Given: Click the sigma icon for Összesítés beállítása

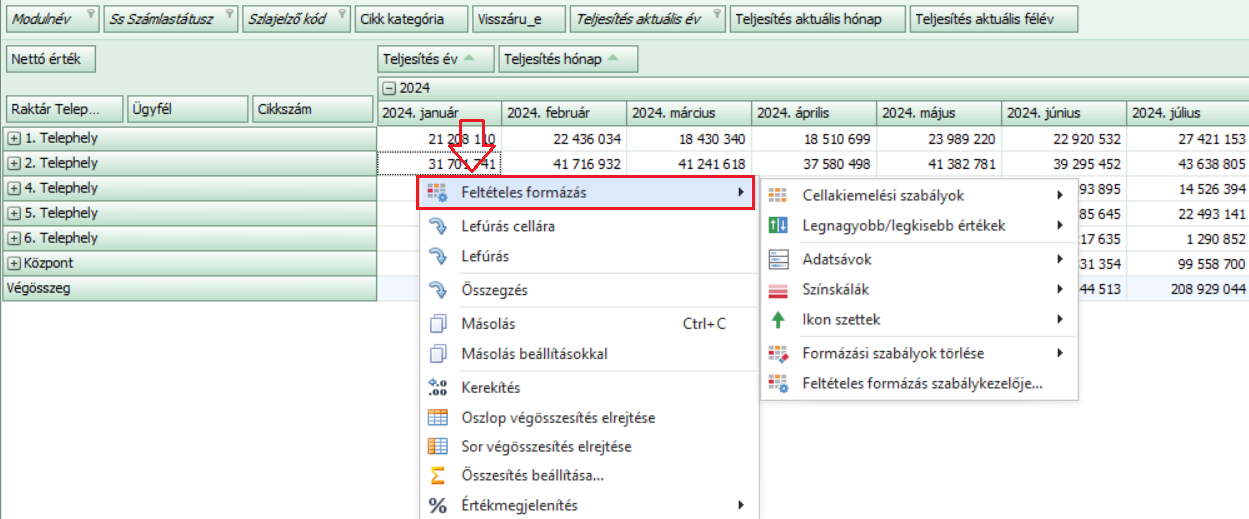Looking at the screenshot, I should 437,476.
